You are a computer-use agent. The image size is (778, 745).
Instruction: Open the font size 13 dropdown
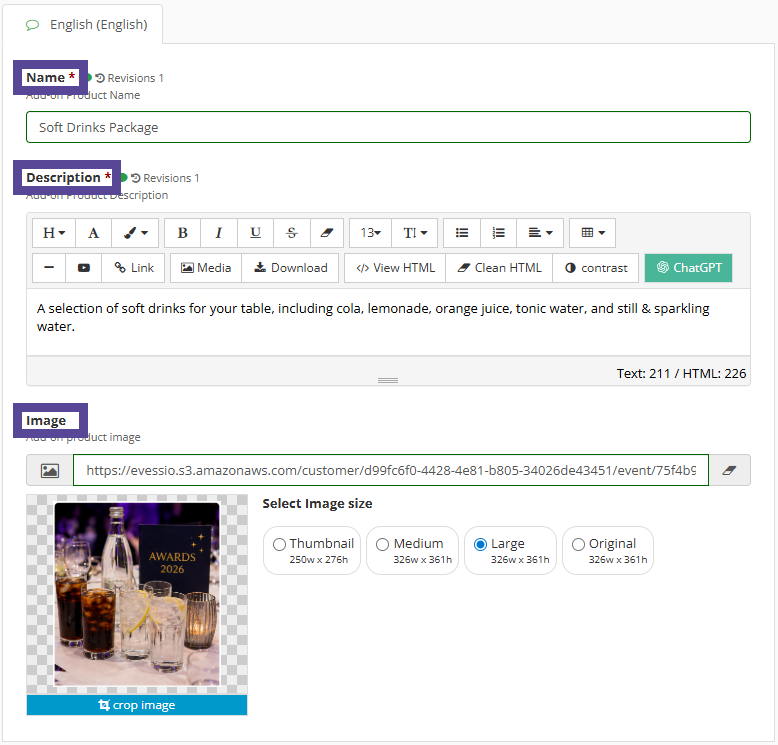[370, 233]
